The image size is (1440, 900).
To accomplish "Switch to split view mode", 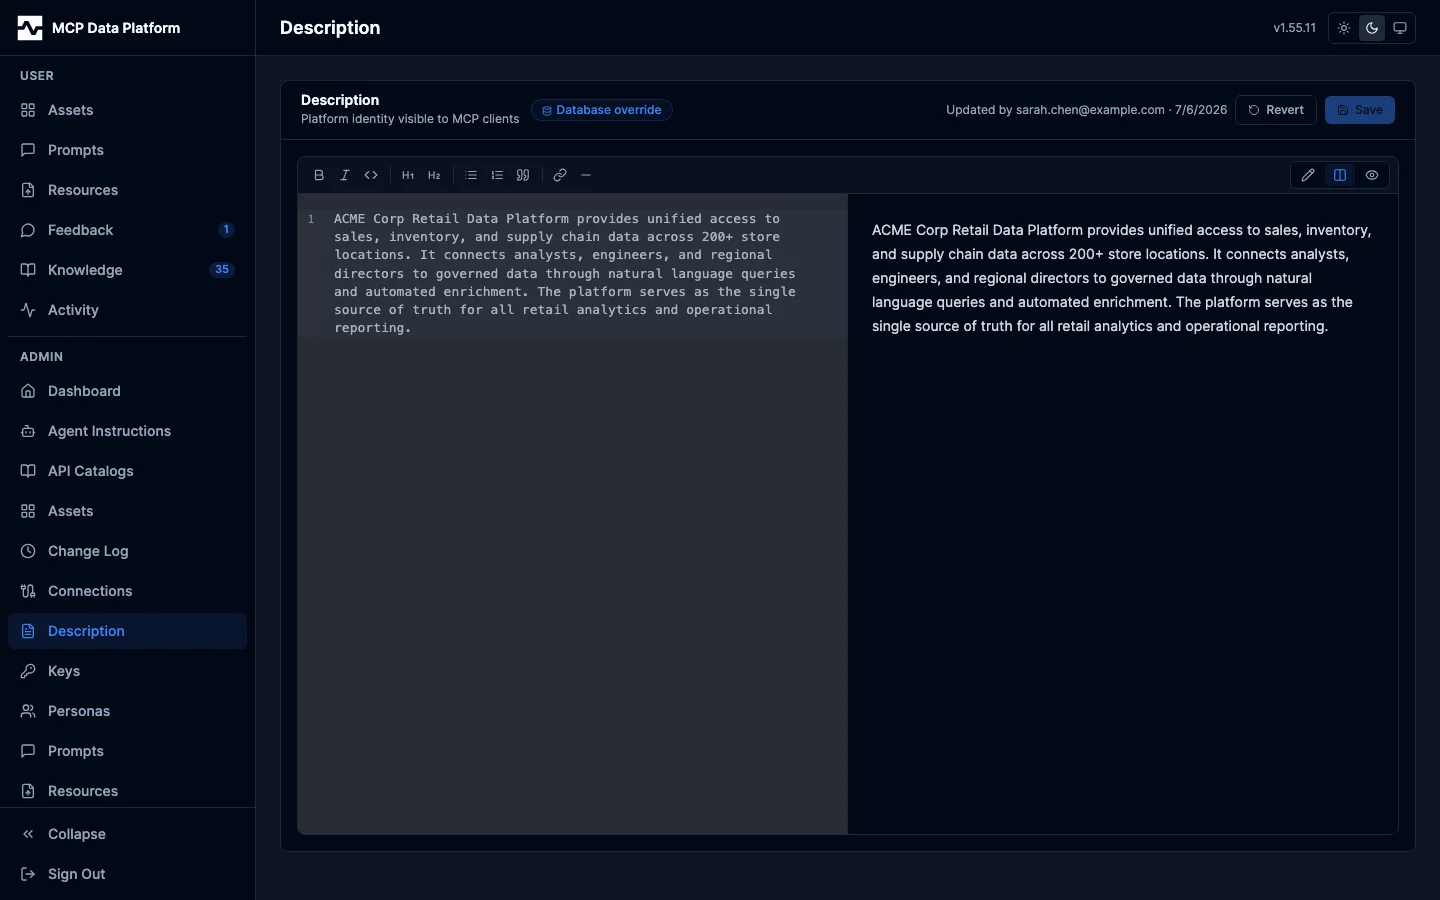I will [1340, 175].
